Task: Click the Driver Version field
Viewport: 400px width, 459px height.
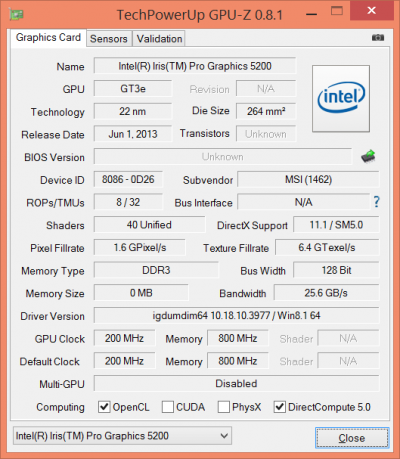Action: [x=236, y=315]
